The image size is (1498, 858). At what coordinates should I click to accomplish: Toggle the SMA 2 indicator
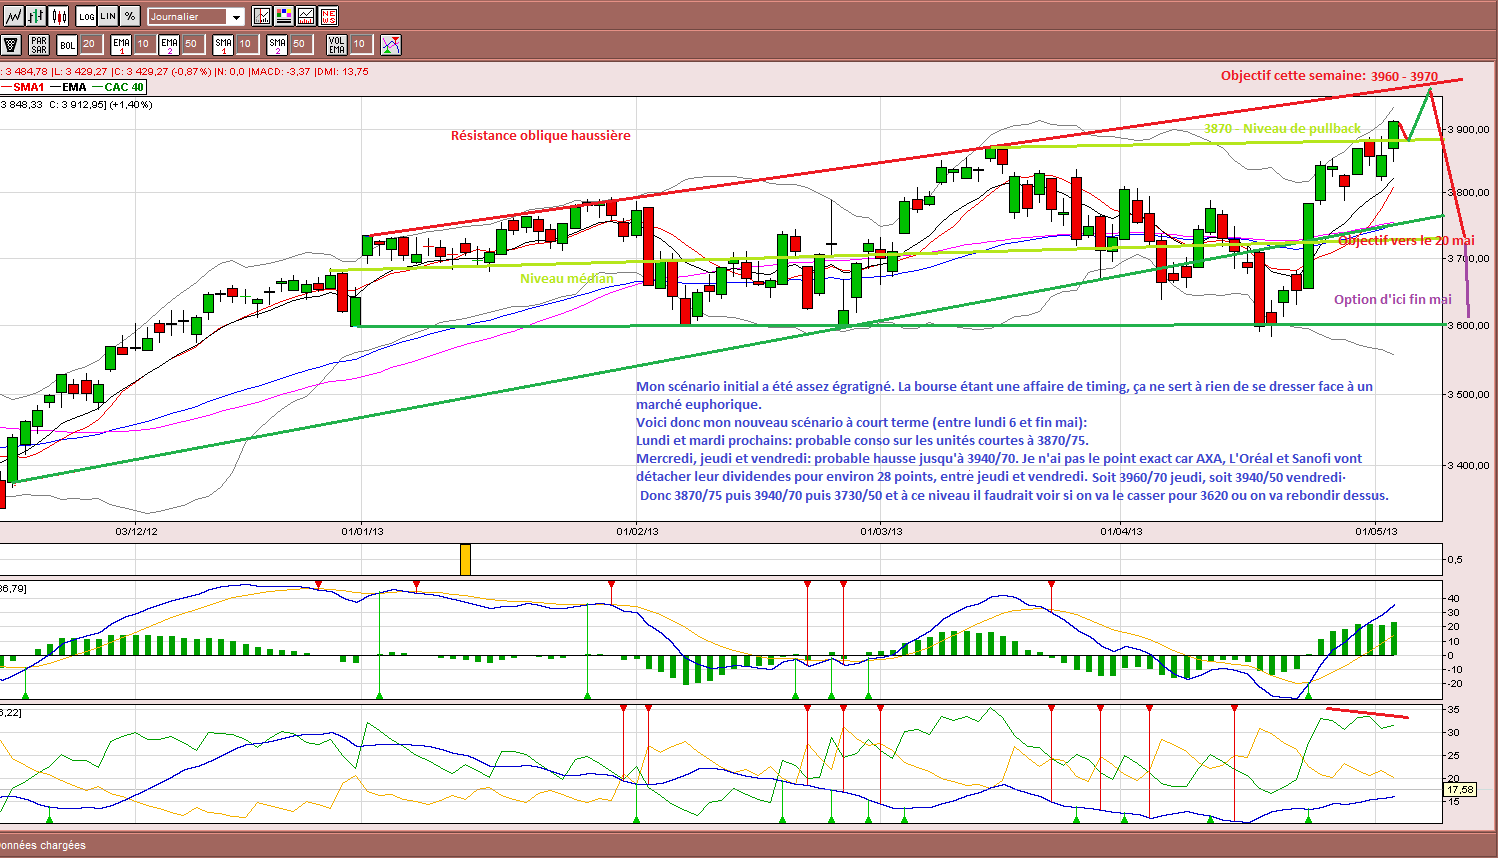click(277, 45)
